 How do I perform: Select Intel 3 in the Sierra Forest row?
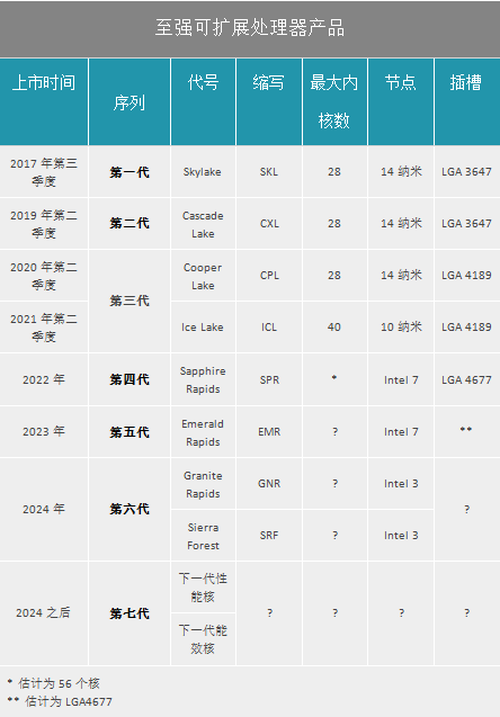401,535
